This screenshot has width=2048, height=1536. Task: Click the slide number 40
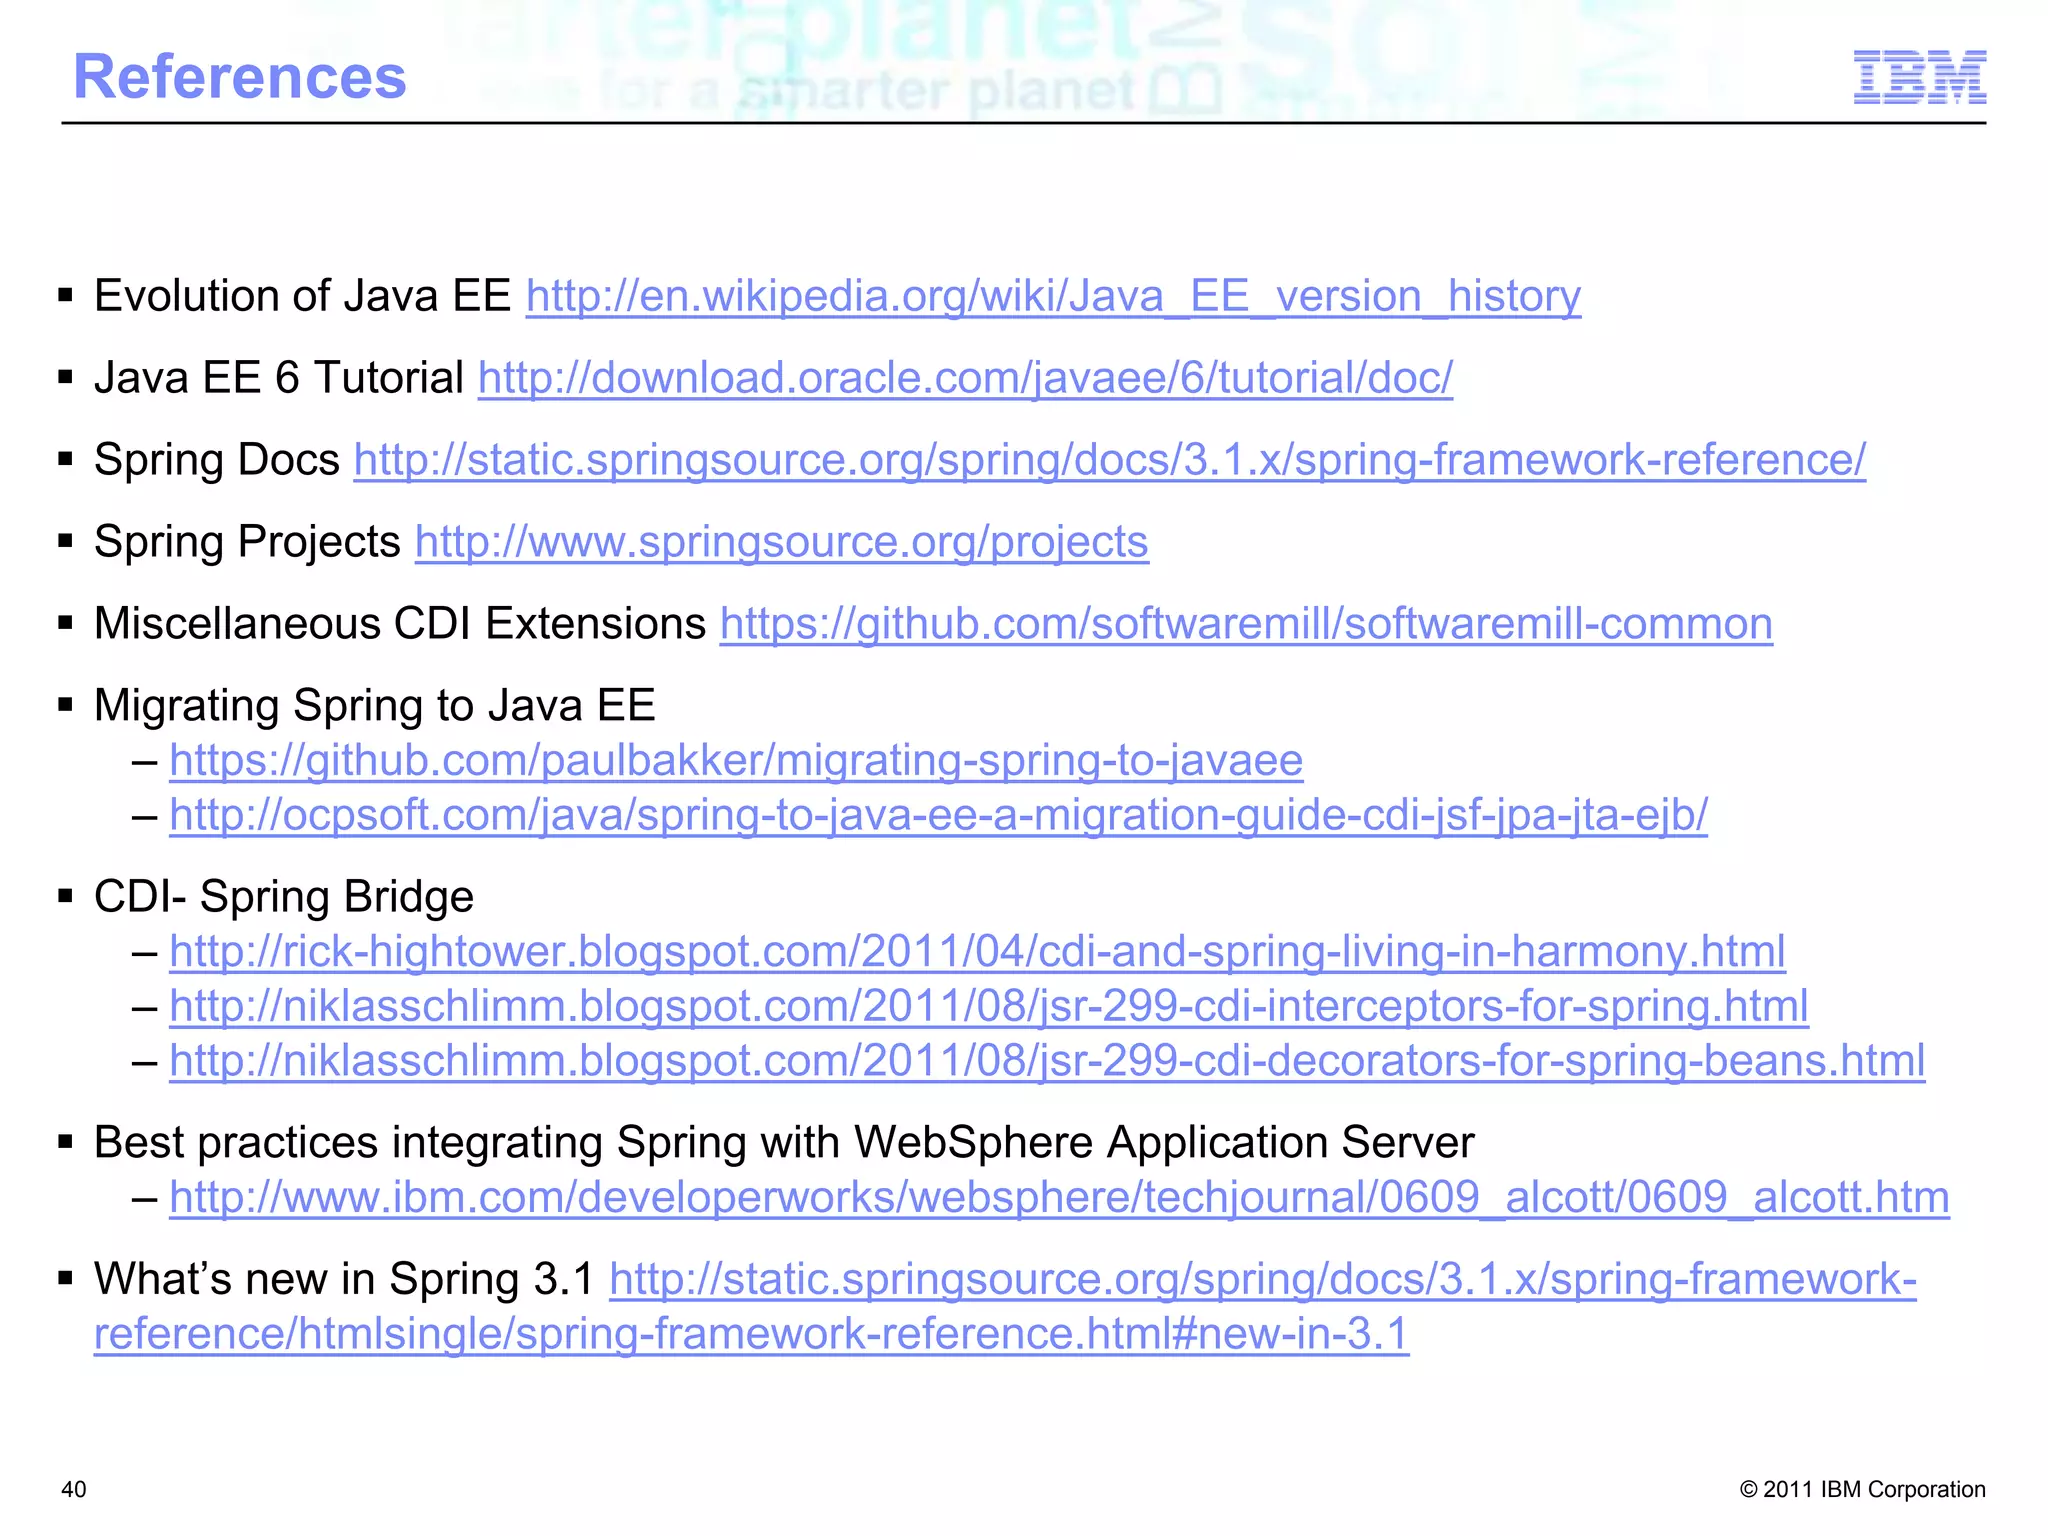click(74, 1489)
